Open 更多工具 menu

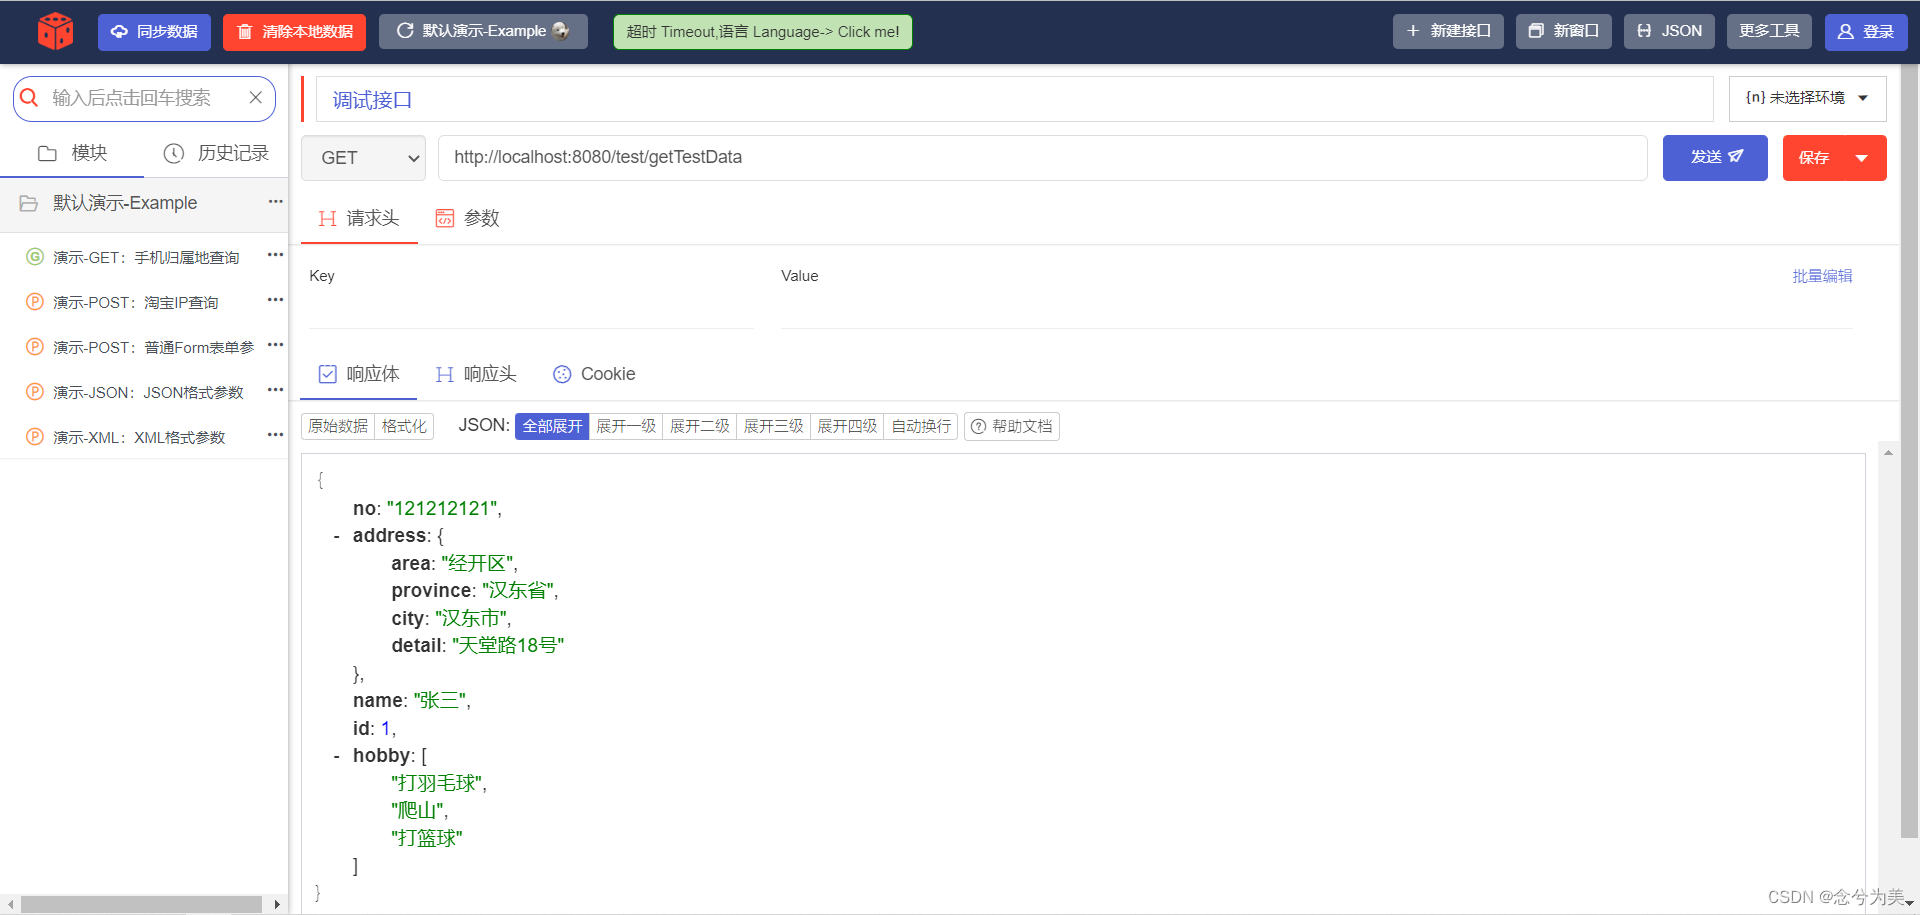pos(1769,32)
